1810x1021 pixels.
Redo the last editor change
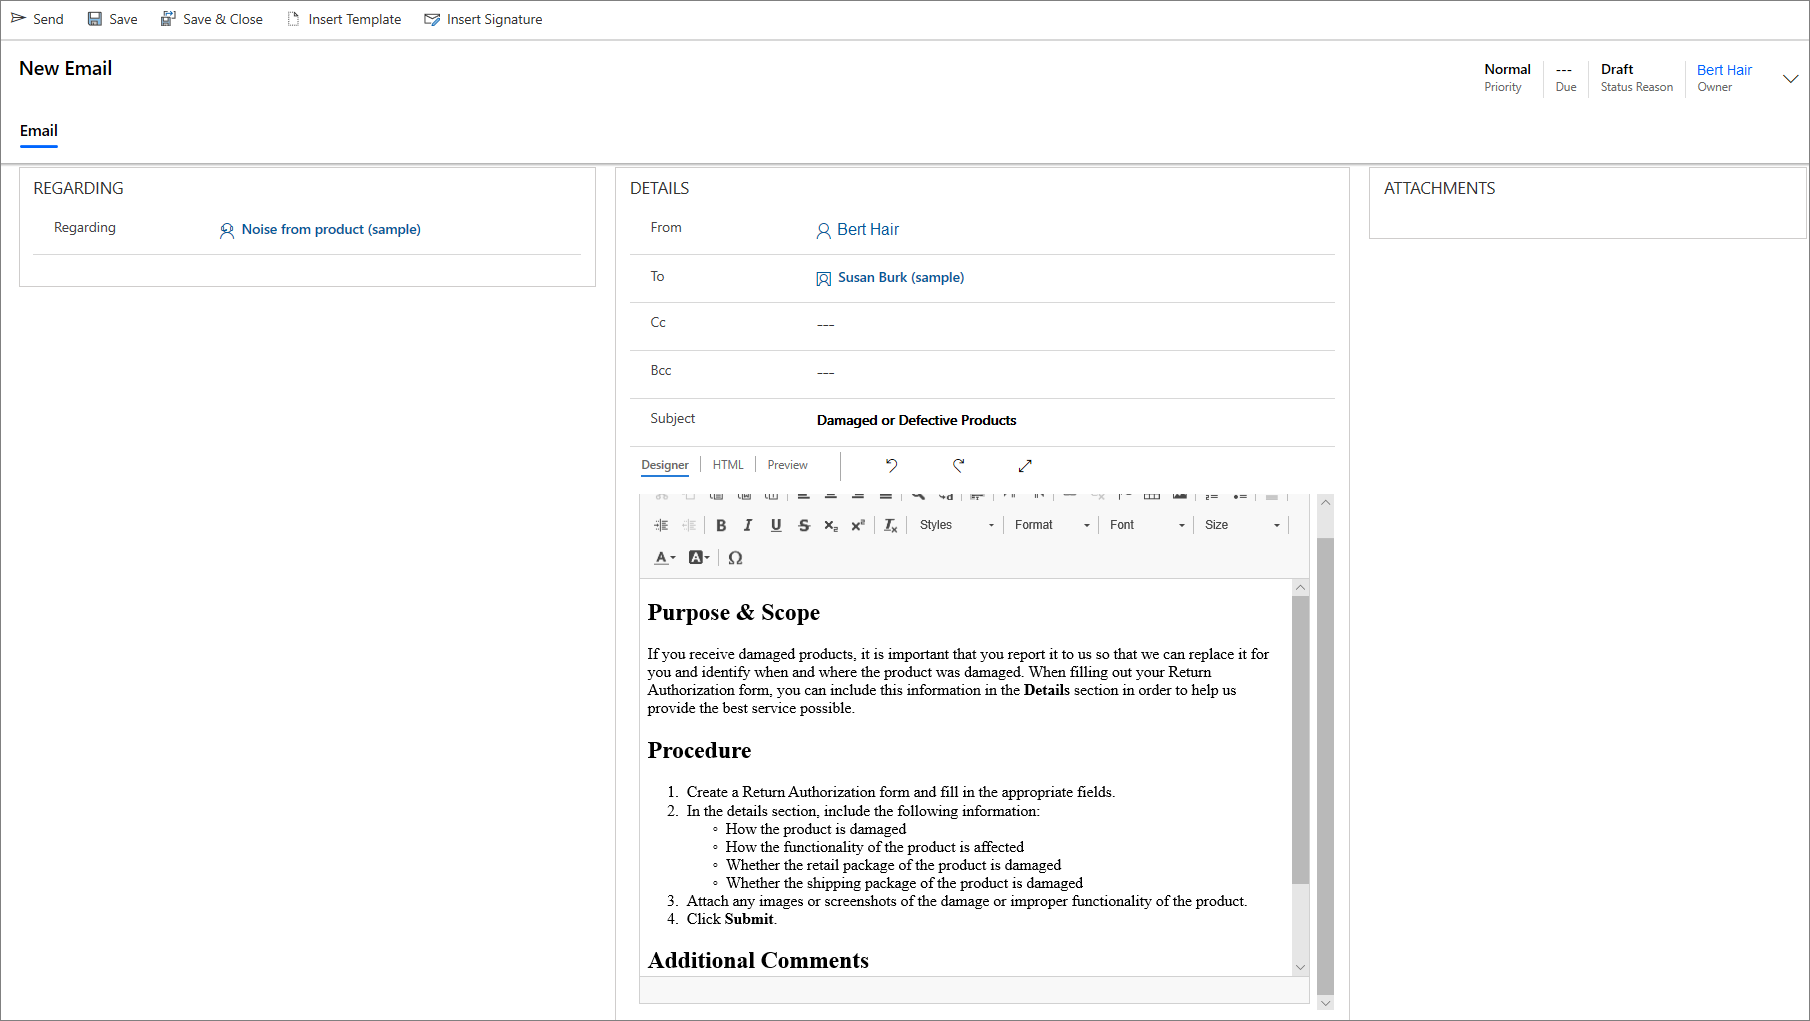click(x=958, y=466)
